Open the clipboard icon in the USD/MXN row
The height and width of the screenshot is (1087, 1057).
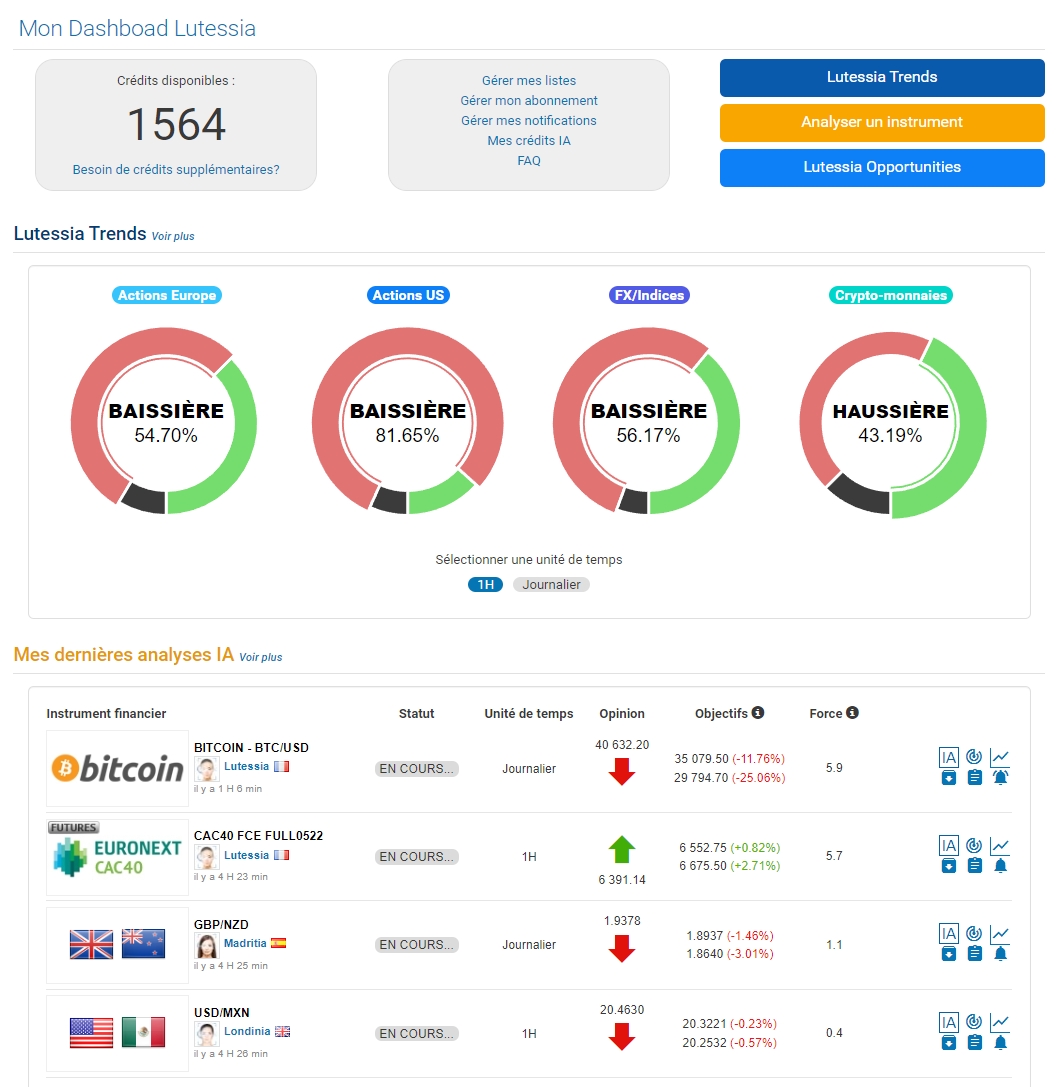tap(975, 1043)
